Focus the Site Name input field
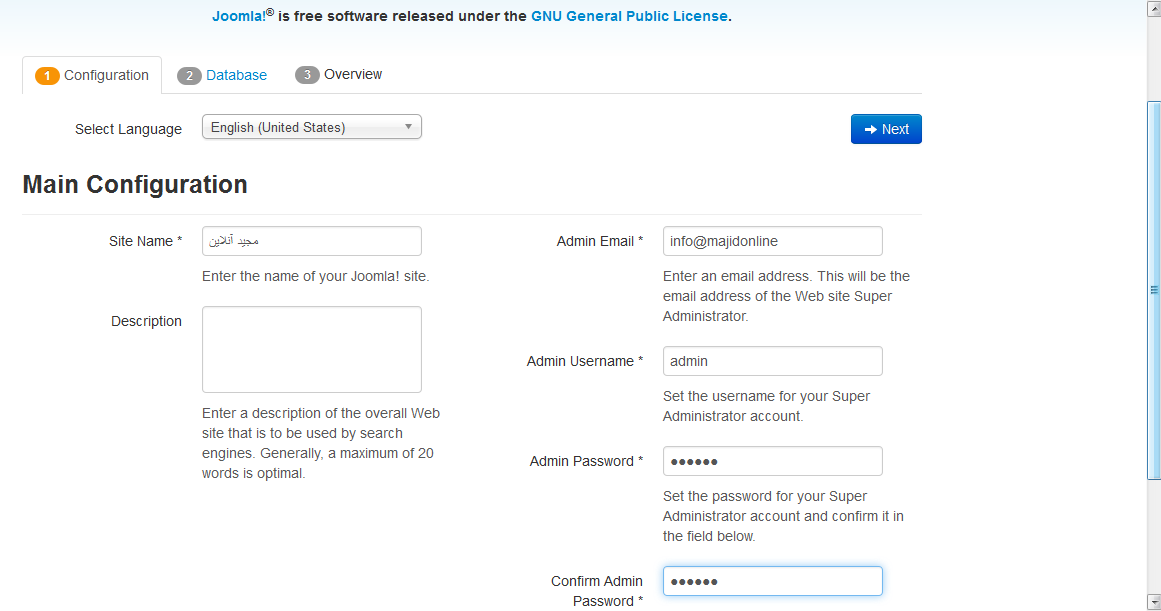This screenshot has height=611, width=1161. [312, 241]
